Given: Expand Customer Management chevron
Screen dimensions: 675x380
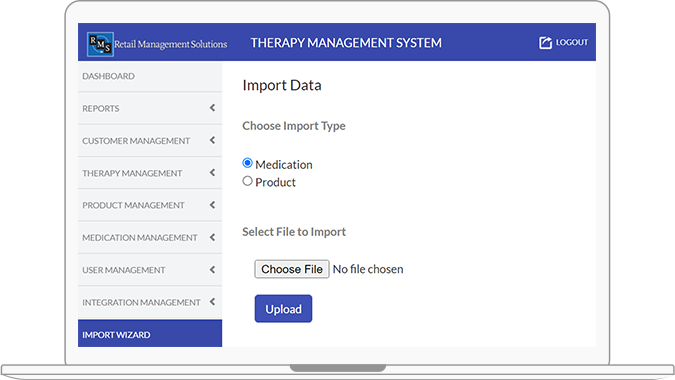Looking at the screenshot, I should [212, 140].
